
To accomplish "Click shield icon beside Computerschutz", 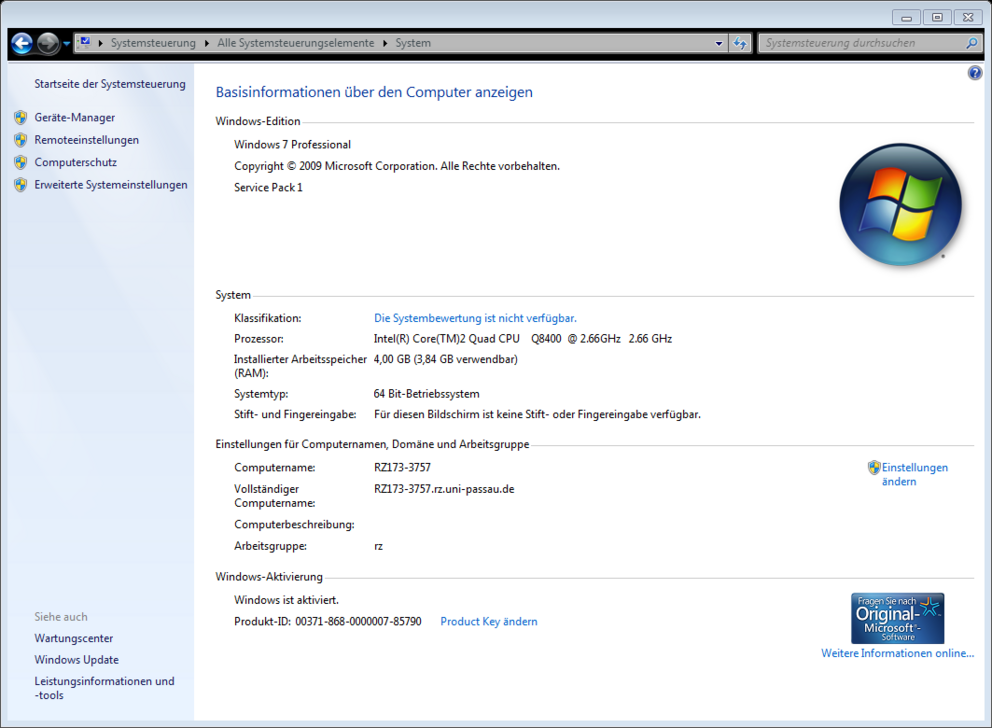I will 21,163.
